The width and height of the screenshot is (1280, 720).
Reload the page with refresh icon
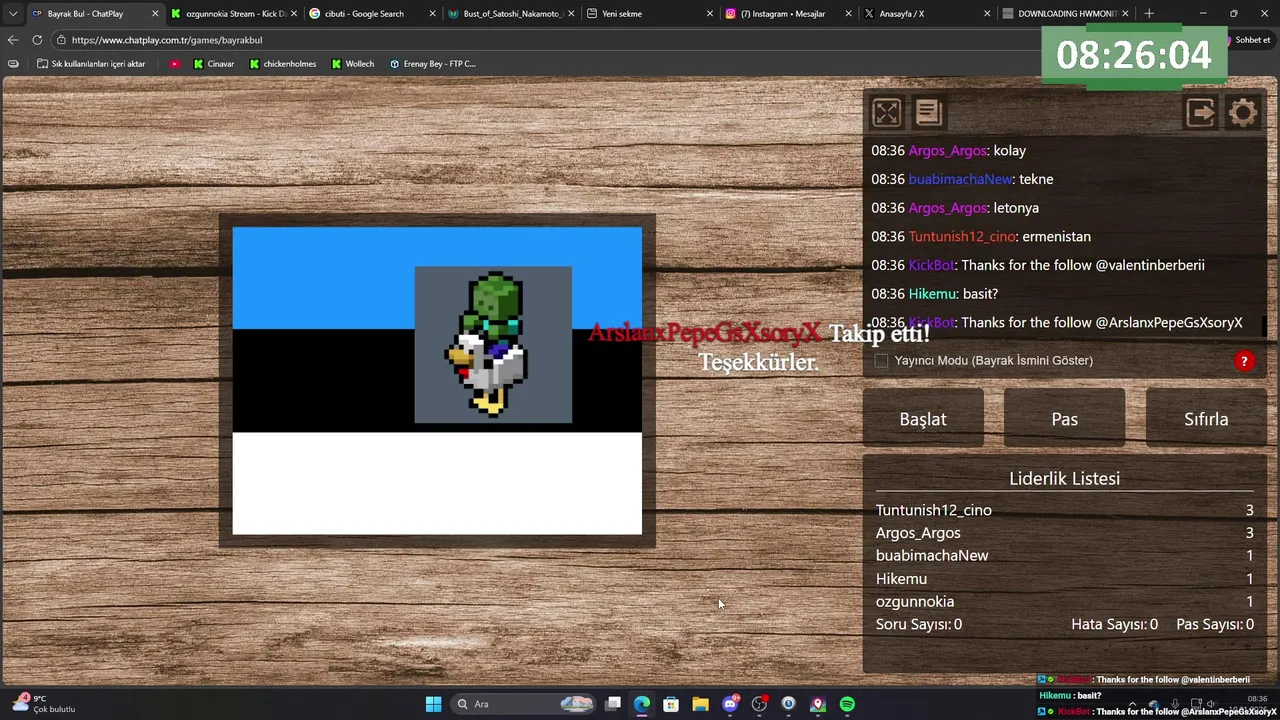tap(37, 40)
